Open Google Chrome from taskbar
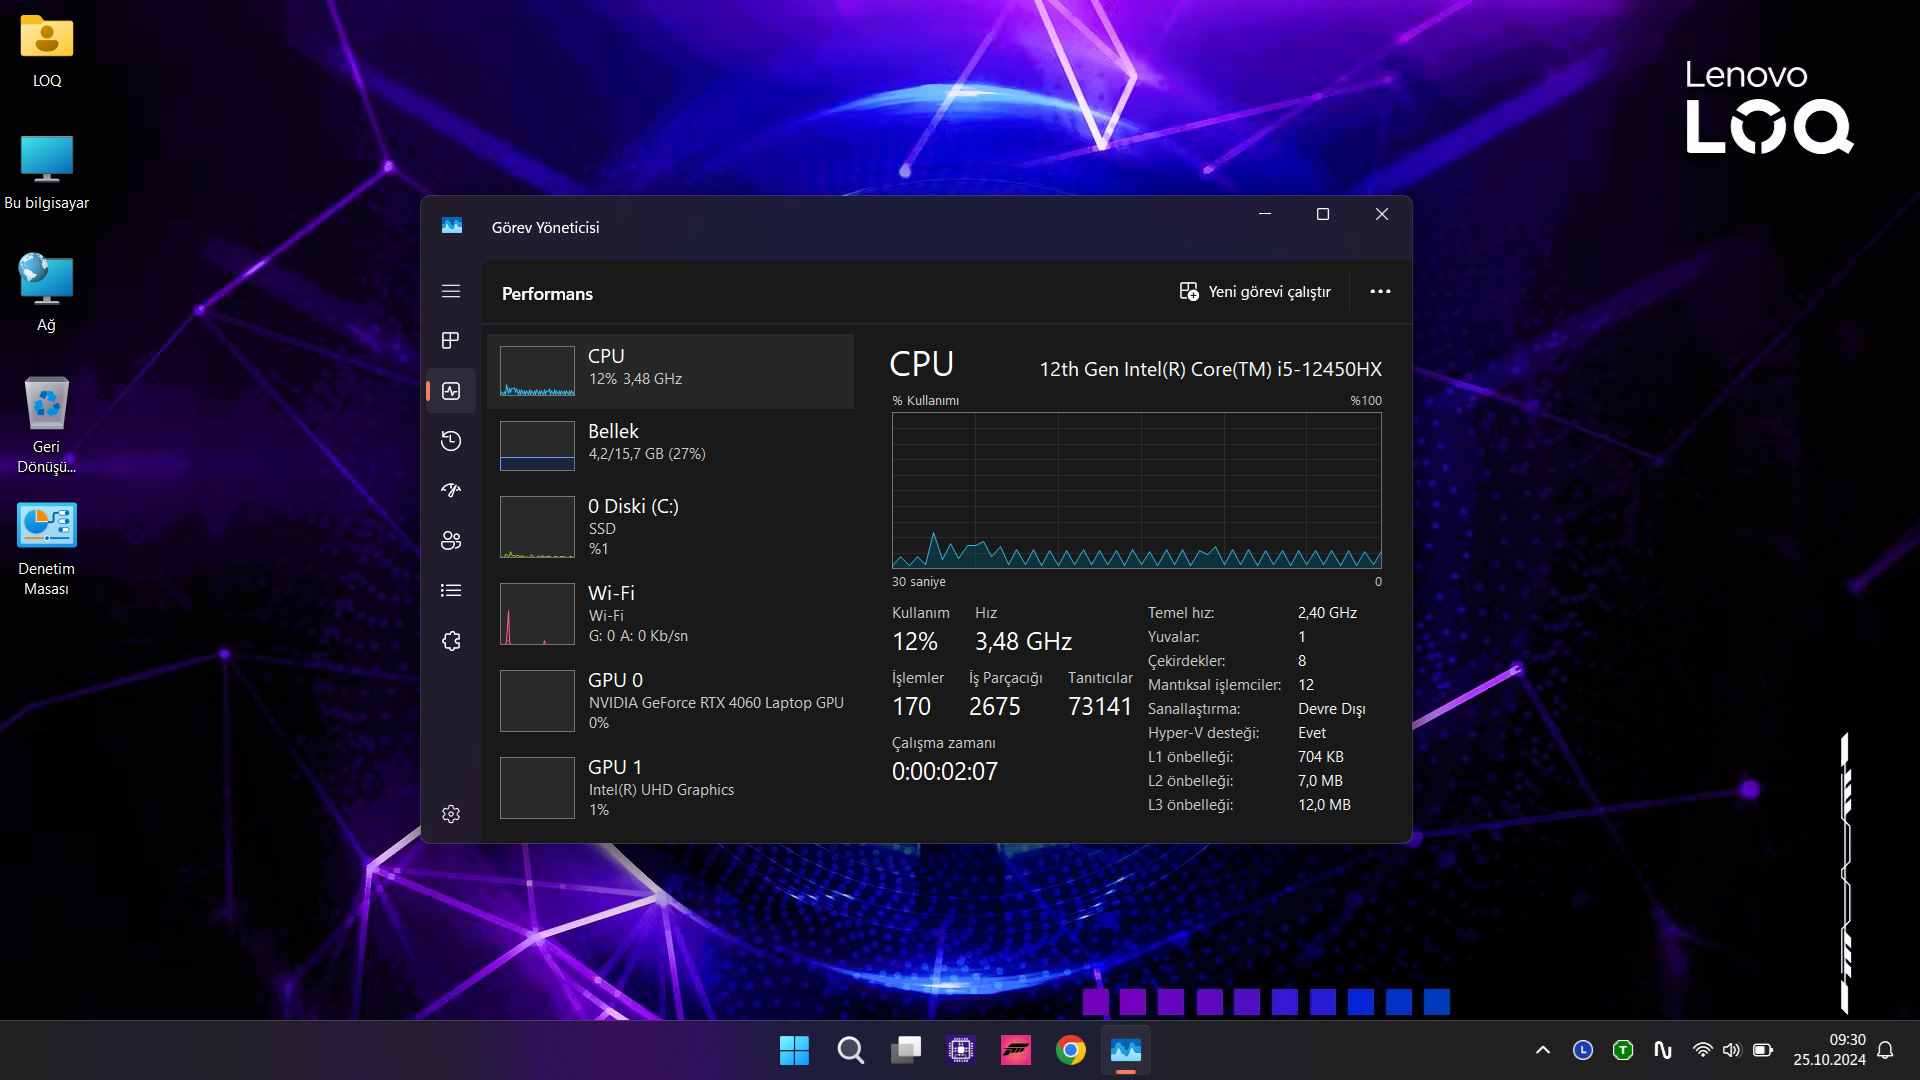 (1070, 1050)
